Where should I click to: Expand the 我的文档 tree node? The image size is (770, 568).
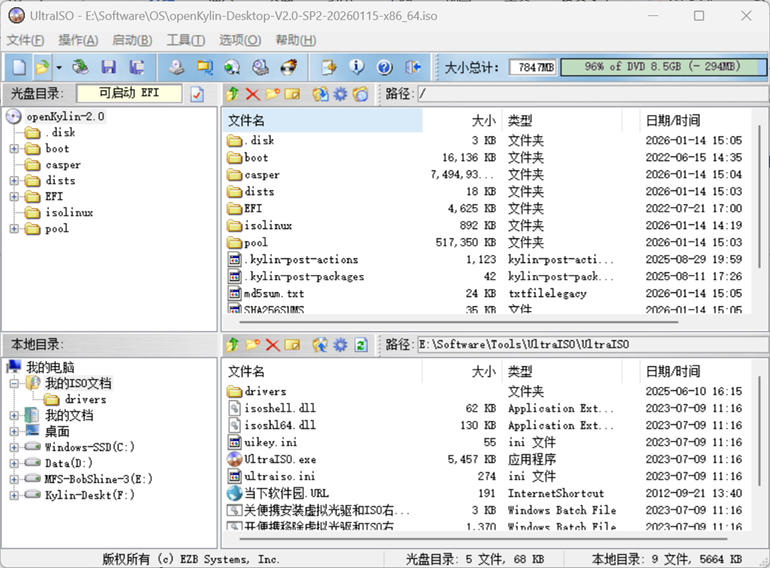[x=14, y=415]
